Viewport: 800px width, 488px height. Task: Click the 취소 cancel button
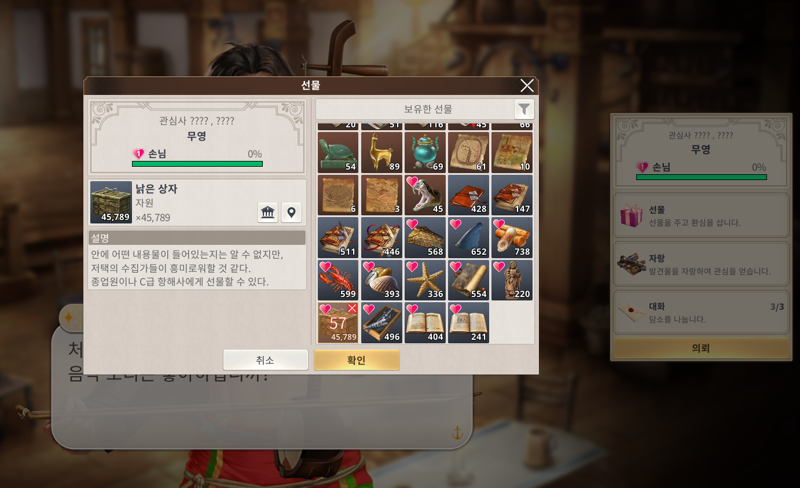point(265,360)
